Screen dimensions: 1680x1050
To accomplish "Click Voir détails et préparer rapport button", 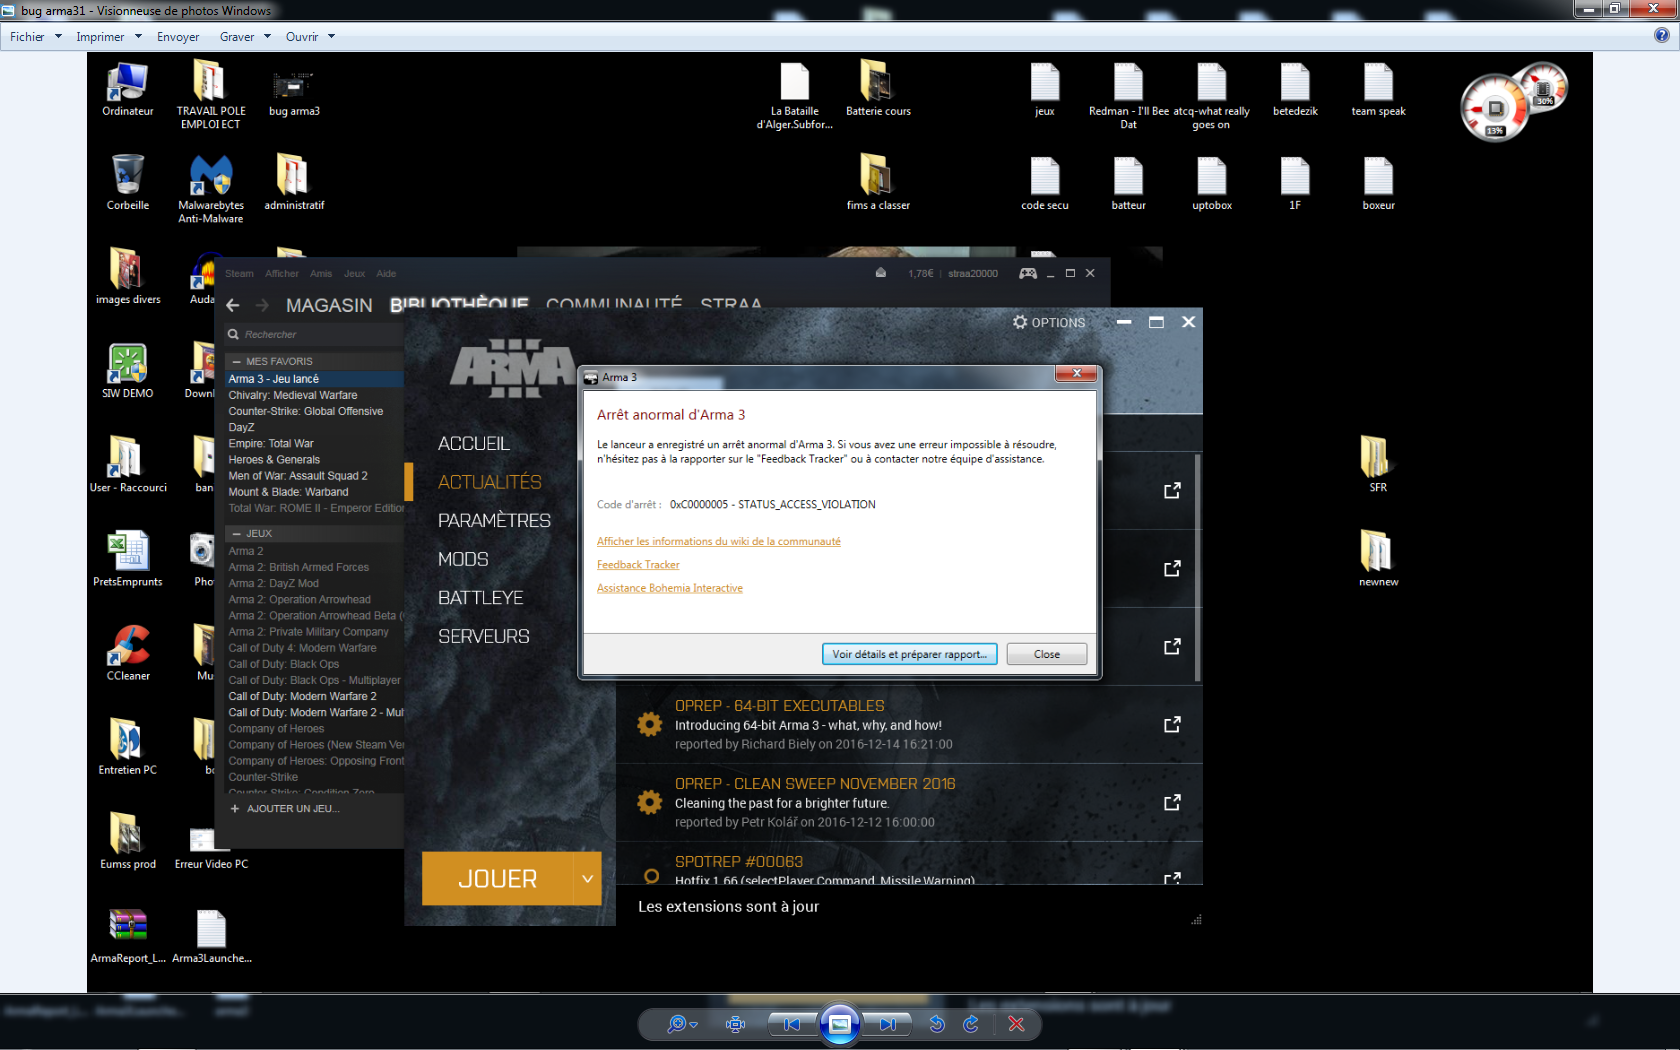I will coord(909,654).
